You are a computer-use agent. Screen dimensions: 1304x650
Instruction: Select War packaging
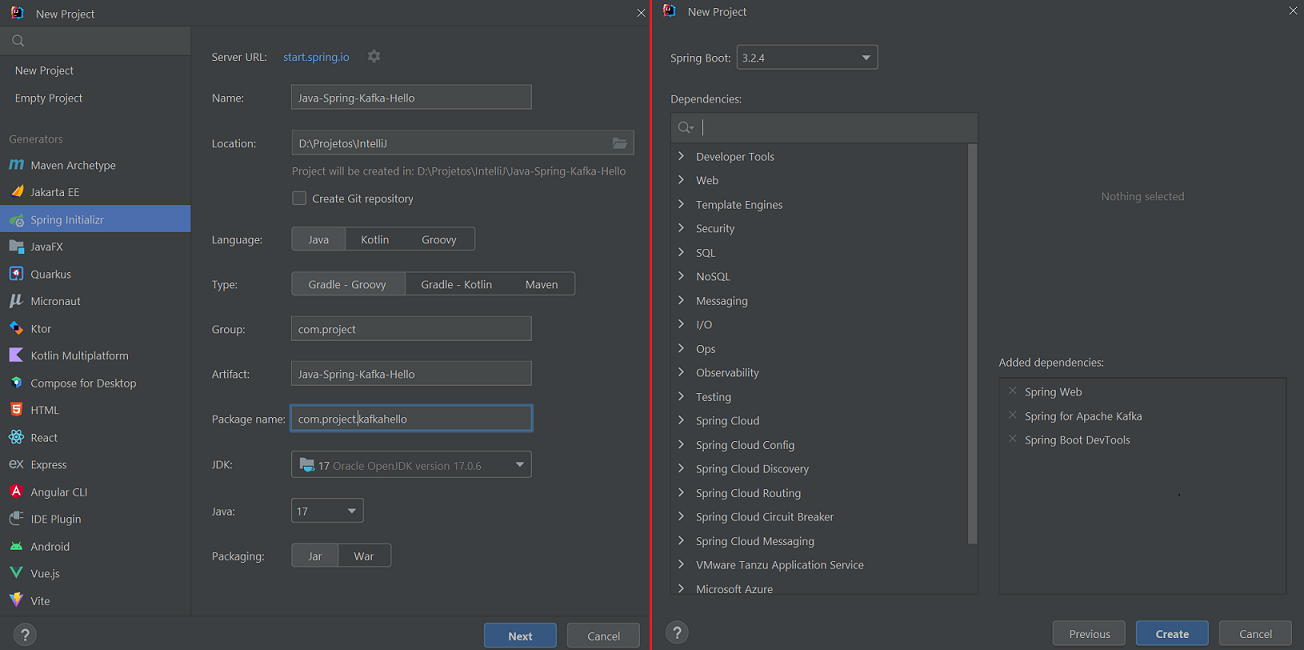click(x=364, y=556)
